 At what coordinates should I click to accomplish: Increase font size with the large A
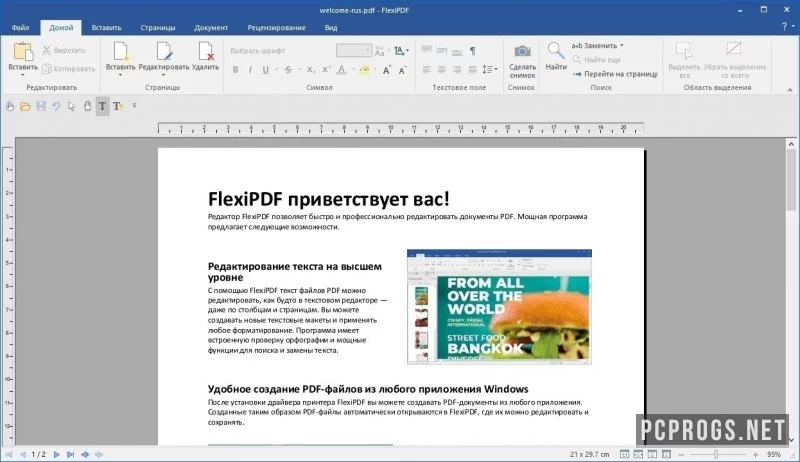click(x=387, y=70)
